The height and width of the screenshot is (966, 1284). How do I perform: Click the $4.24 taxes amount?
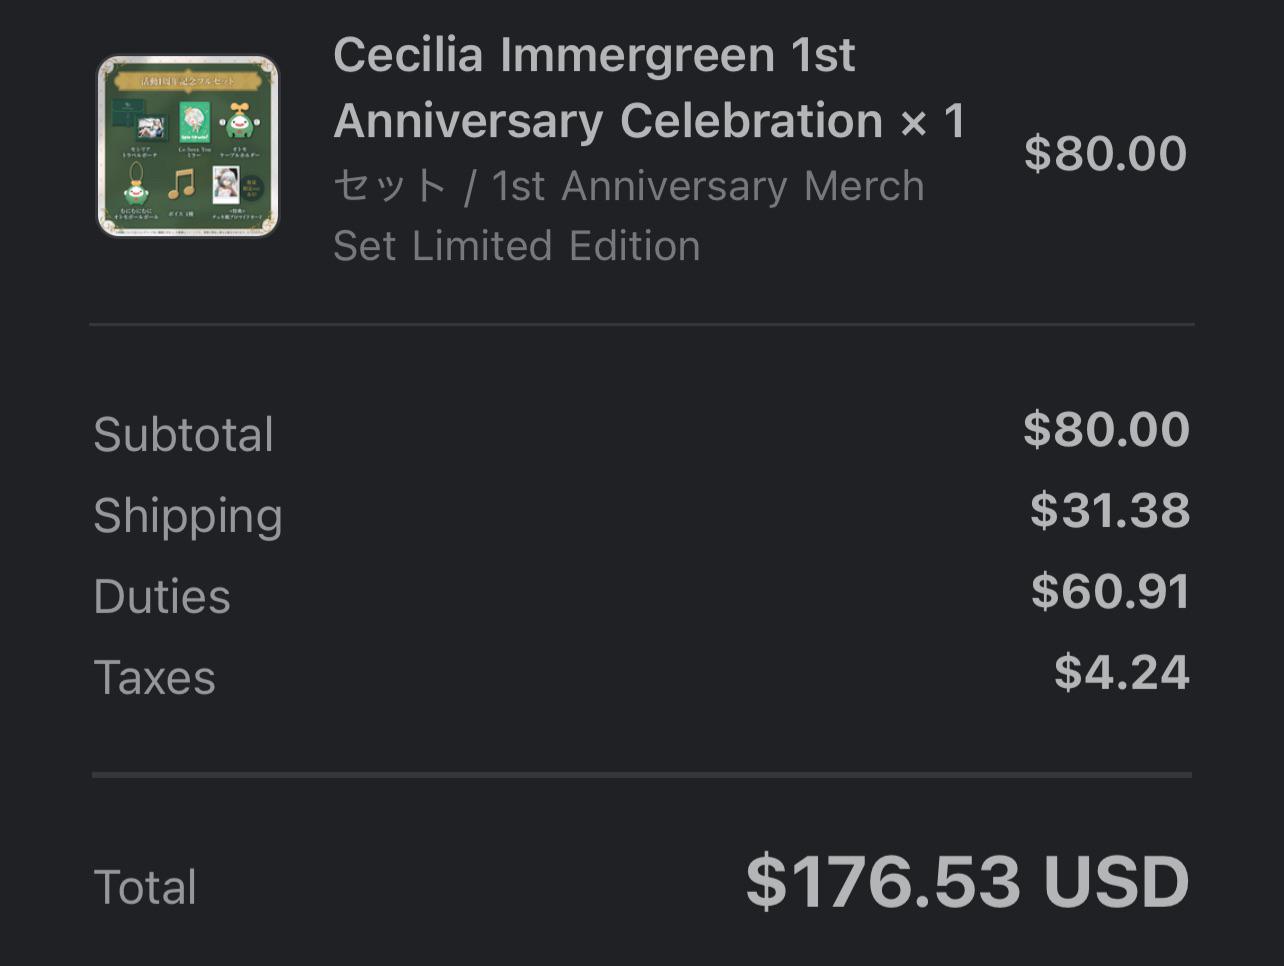[x=1121, y=673]
